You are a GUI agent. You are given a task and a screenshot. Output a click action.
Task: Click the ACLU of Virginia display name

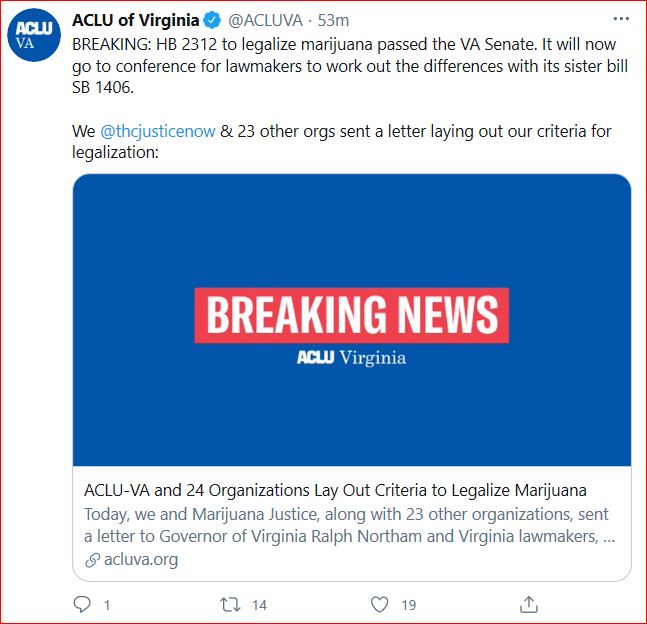click(135, 20)
